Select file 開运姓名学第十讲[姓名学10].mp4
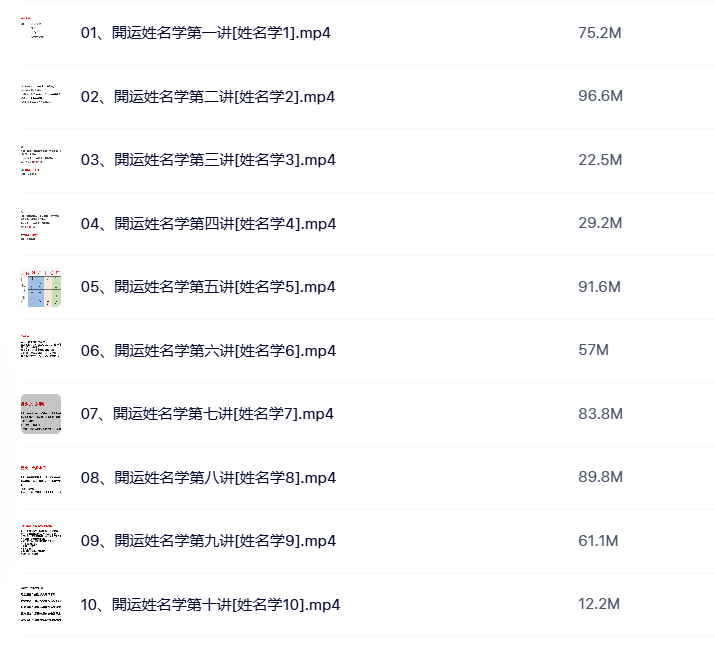715x646 pixels. [x=210, y=605]
